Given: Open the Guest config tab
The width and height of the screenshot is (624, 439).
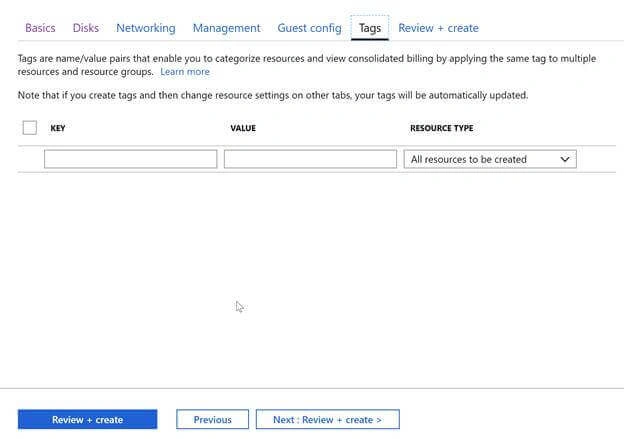Looking at the screenshot, I should 309,28.
